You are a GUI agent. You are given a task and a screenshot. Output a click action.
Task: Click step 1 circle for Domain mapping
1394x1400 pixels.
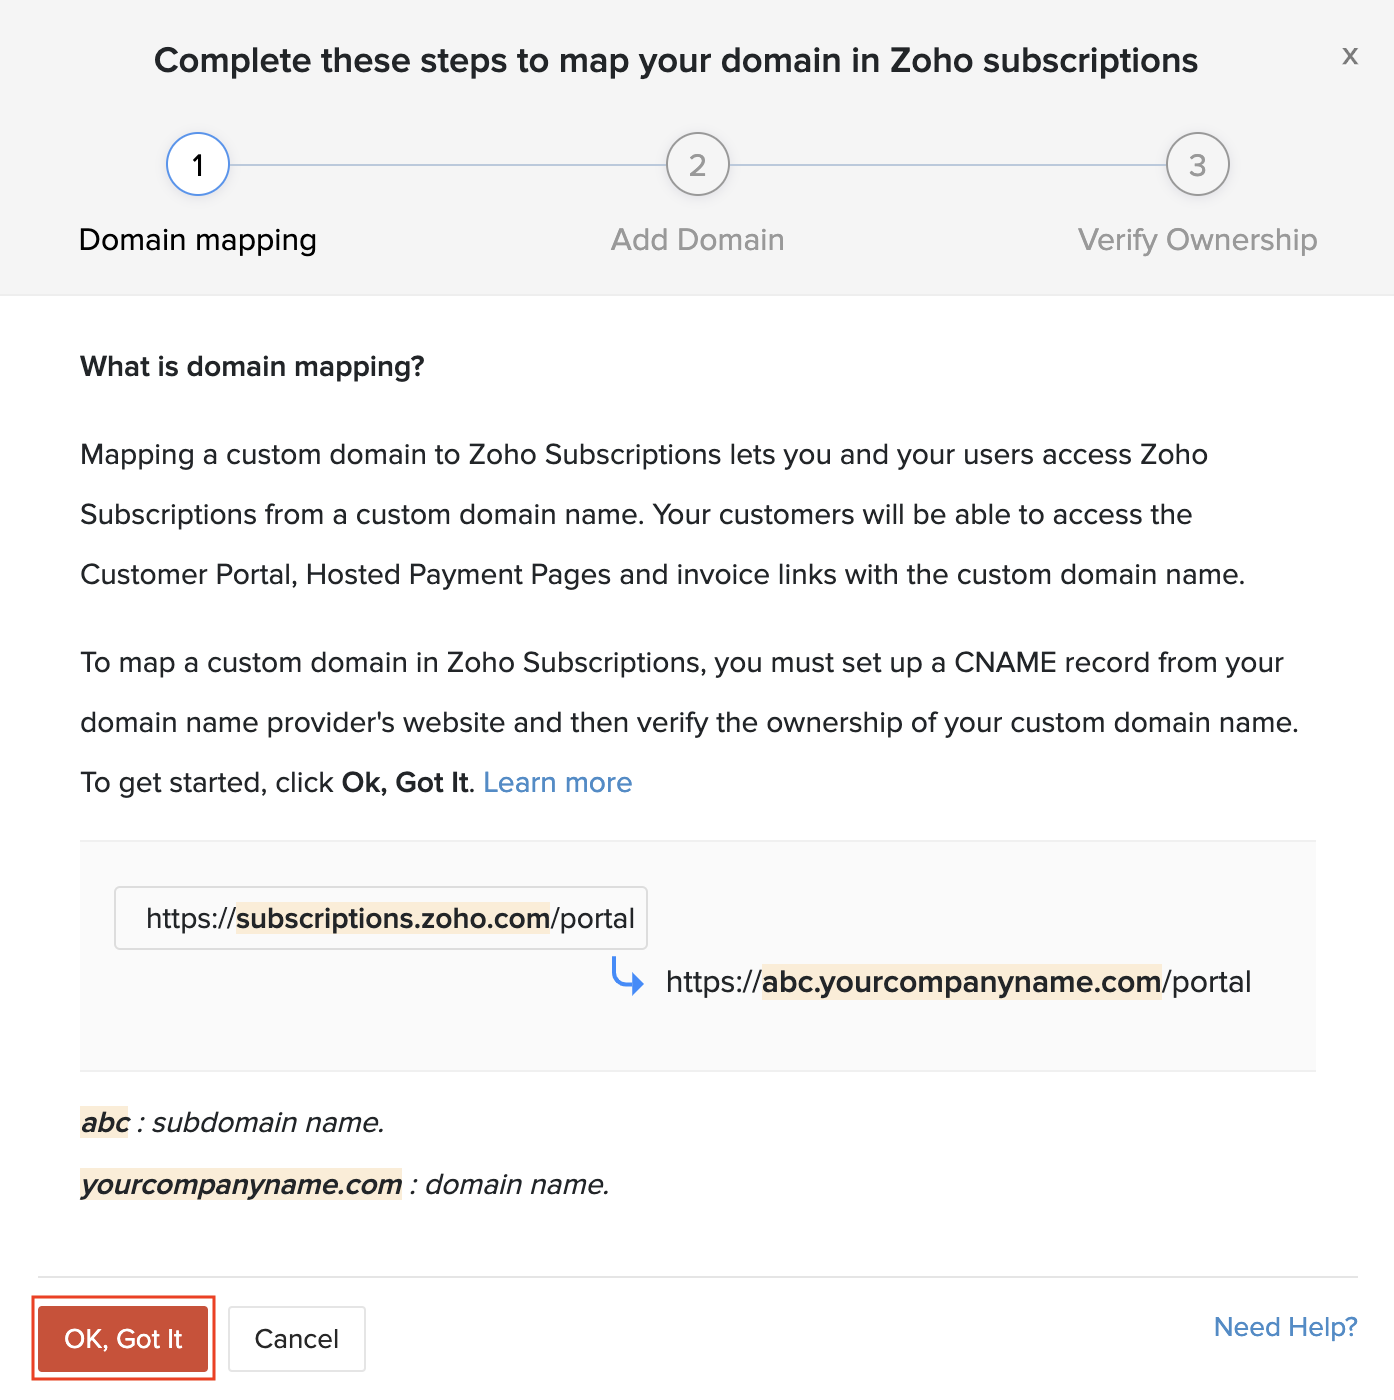pyautogui.click(x=197, y=164)
